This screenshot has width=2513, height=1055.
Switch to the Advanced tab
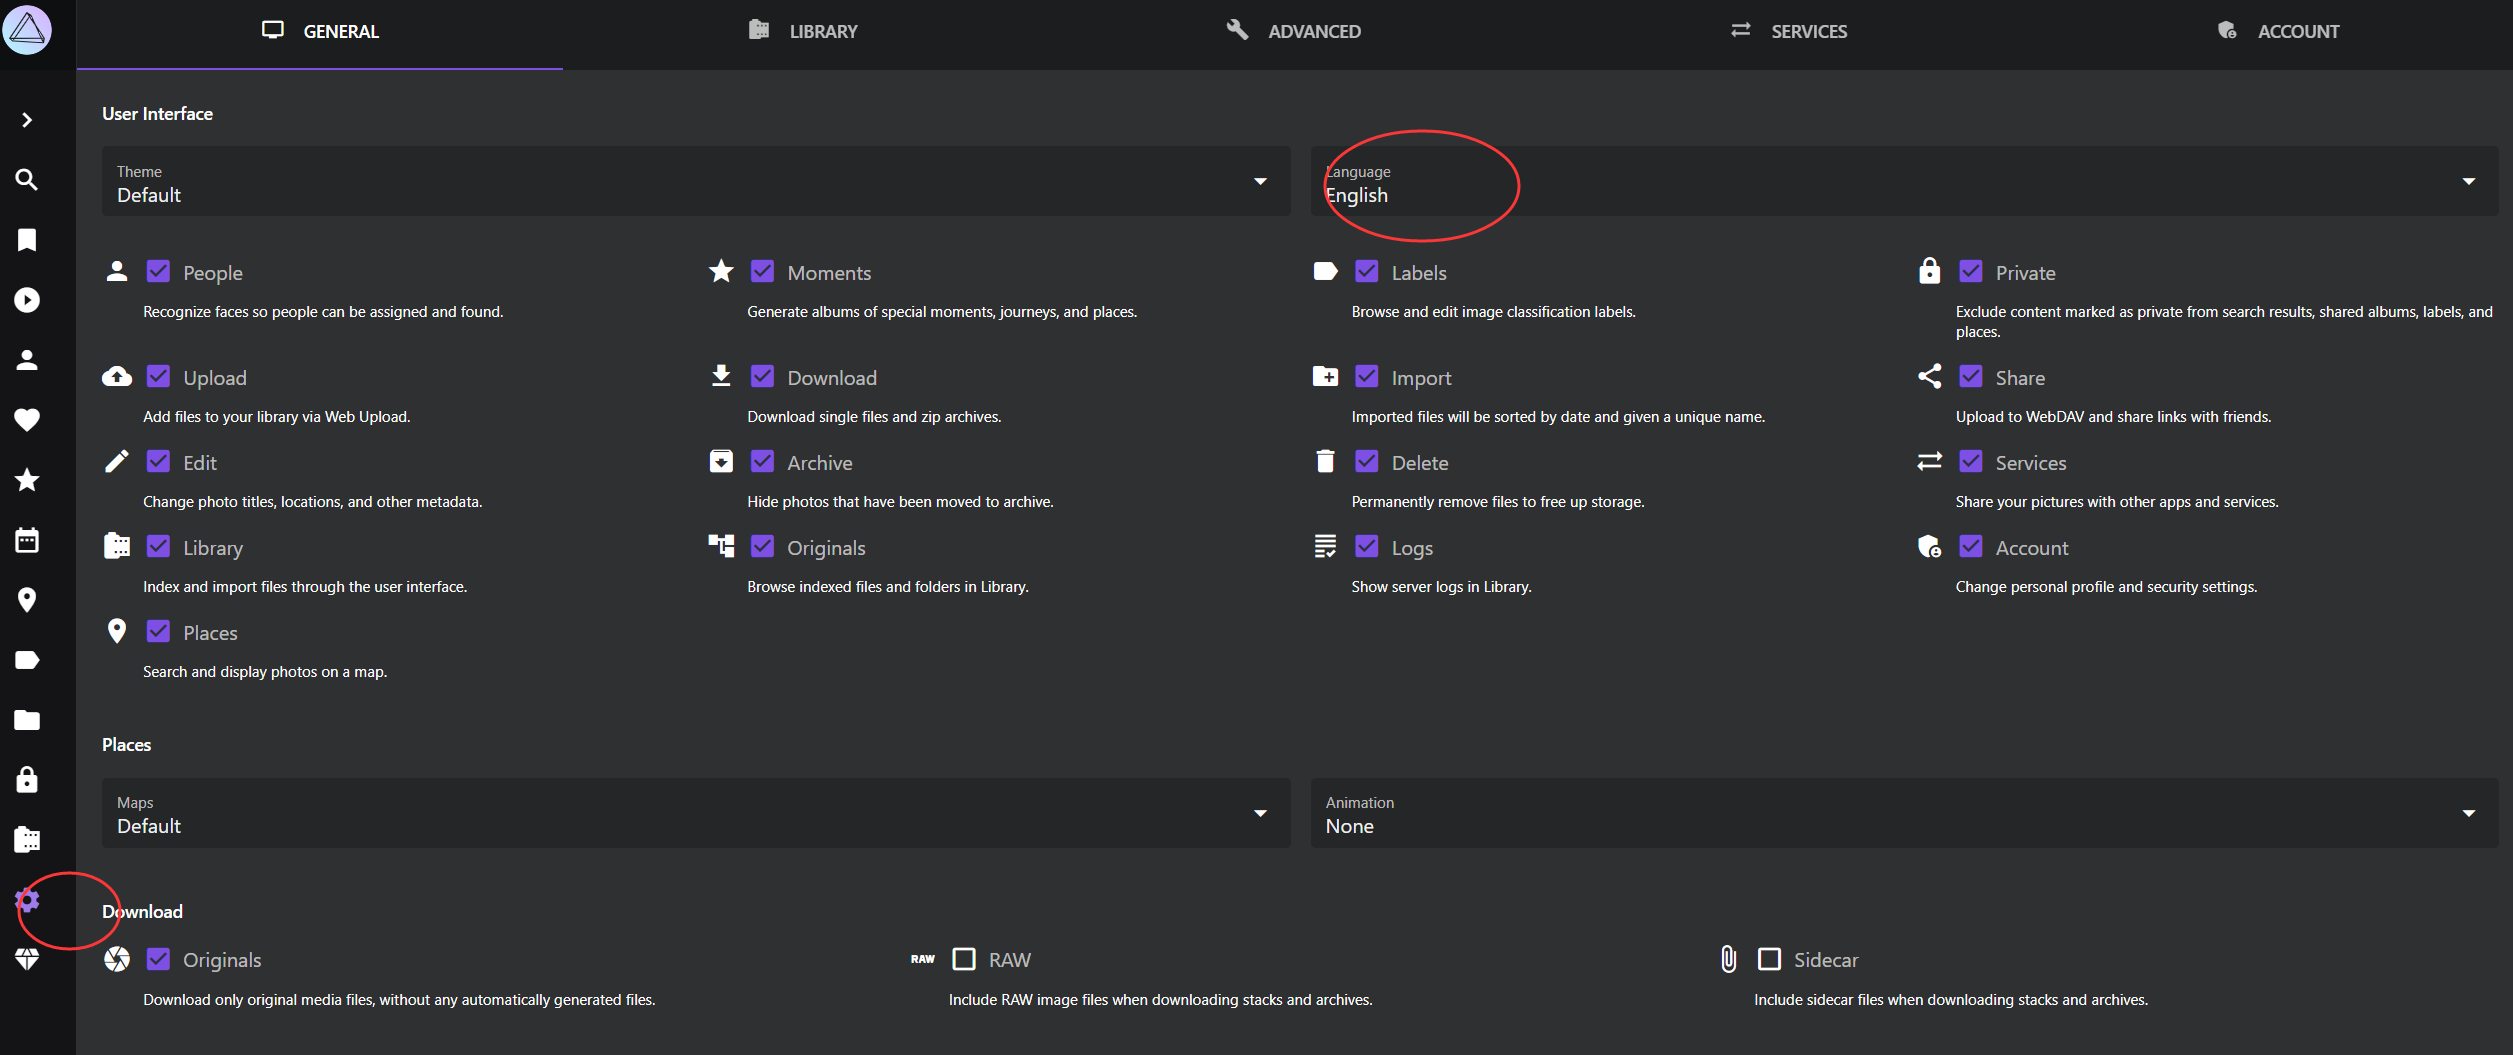(1294, 32)
